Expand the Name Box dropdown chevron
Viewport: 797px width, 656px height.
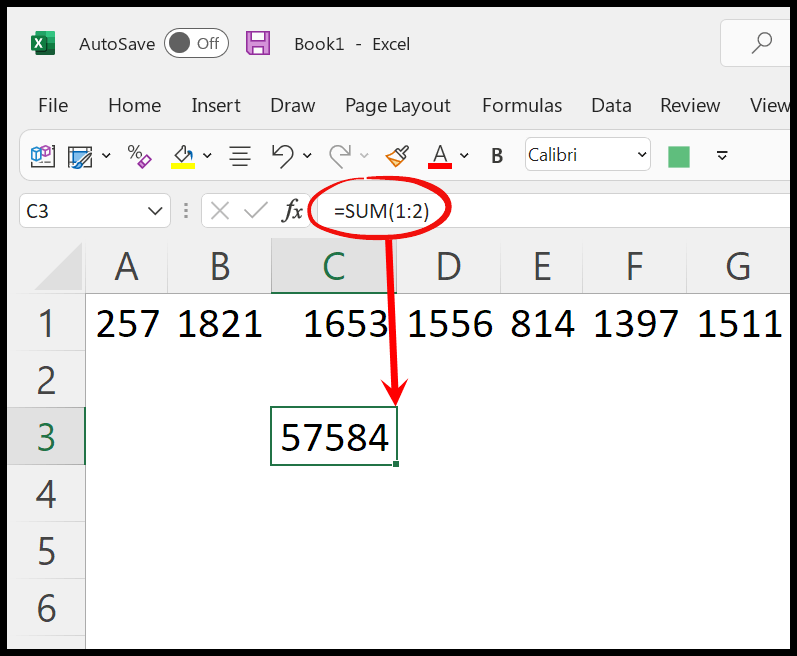coord(155,210)
